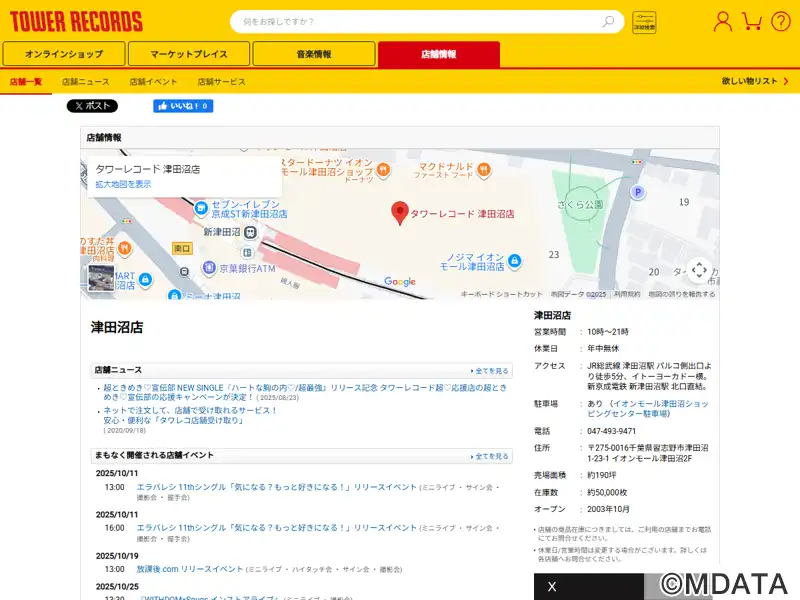The image size is (800, 600).
Task: Open 店舗サービス submenu item
Action: 221,82
